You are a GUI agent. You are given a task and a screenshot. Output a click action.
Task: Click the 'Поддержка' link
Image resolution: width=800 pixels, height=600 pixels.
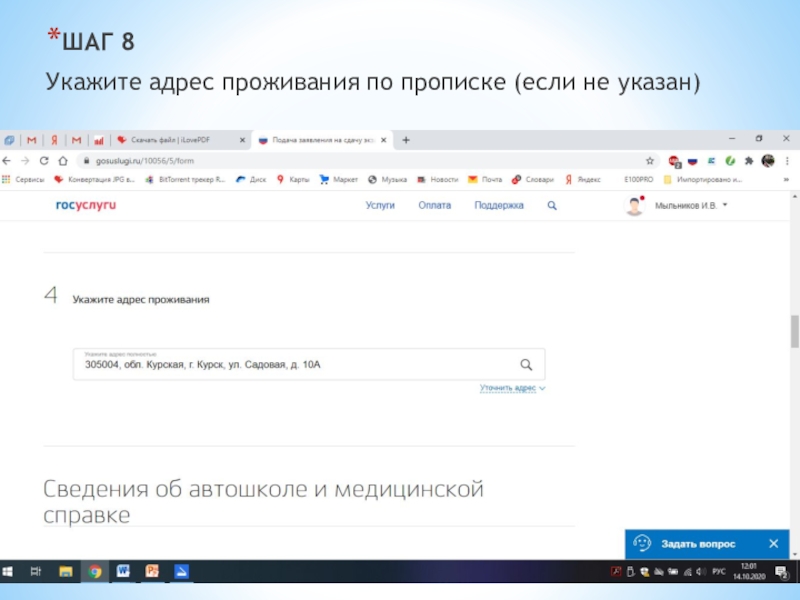pyautogui.click(x=499, y=205)
